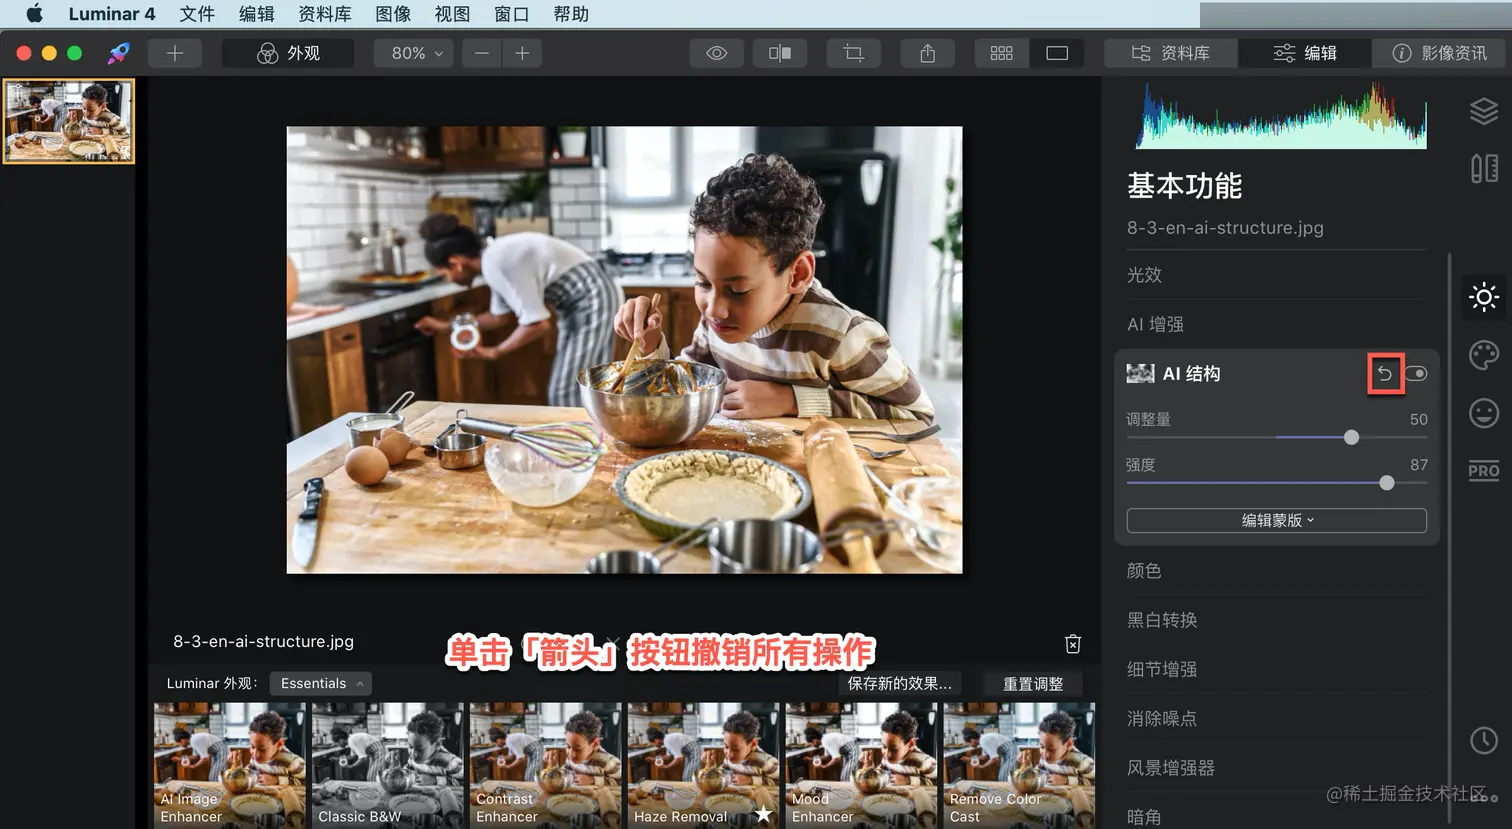Viewport: 1512px width, 829px height.
Task: Zoom in with the plus button
Action: pyautogui.click(x=522, y=53)
